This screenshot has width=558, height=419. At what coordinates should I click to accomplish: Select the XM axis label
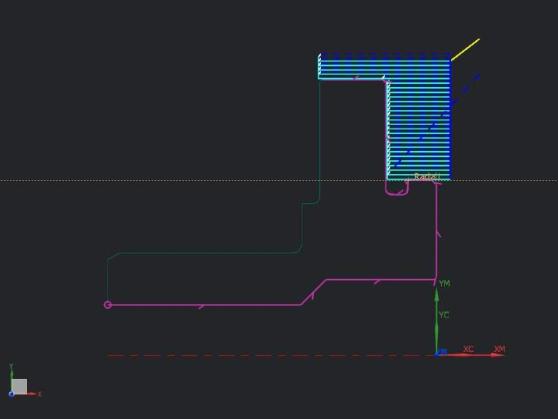coord(500,349)
